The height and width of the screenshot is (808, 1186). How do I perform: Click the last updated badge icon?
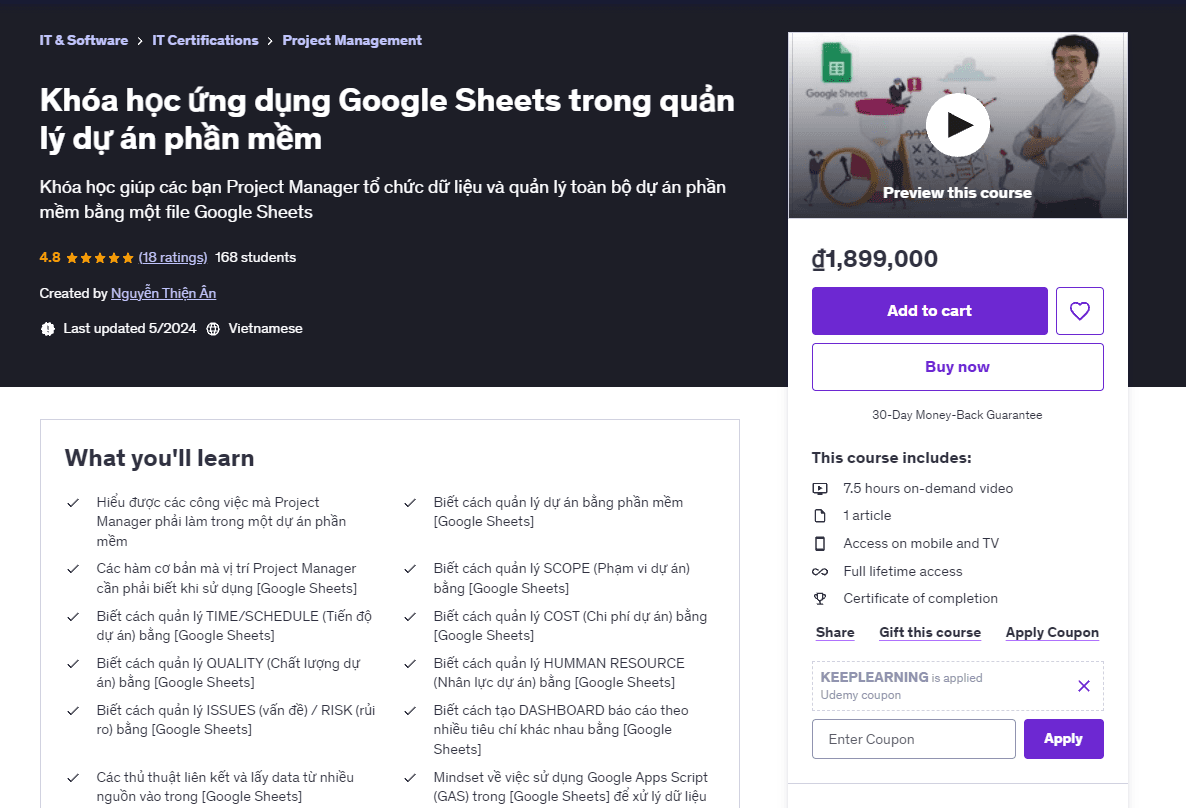pos(48,329)
